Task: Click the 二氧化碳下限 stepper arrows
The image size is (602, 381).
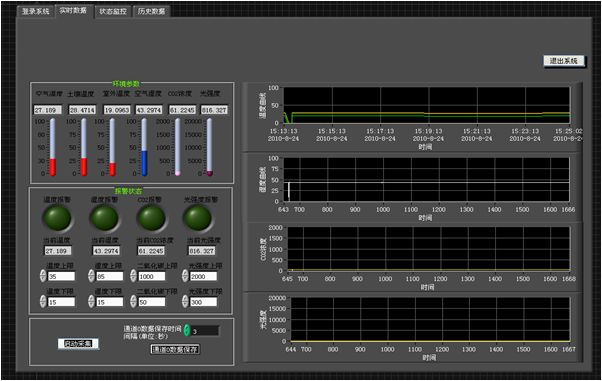Action: (133, 301)
